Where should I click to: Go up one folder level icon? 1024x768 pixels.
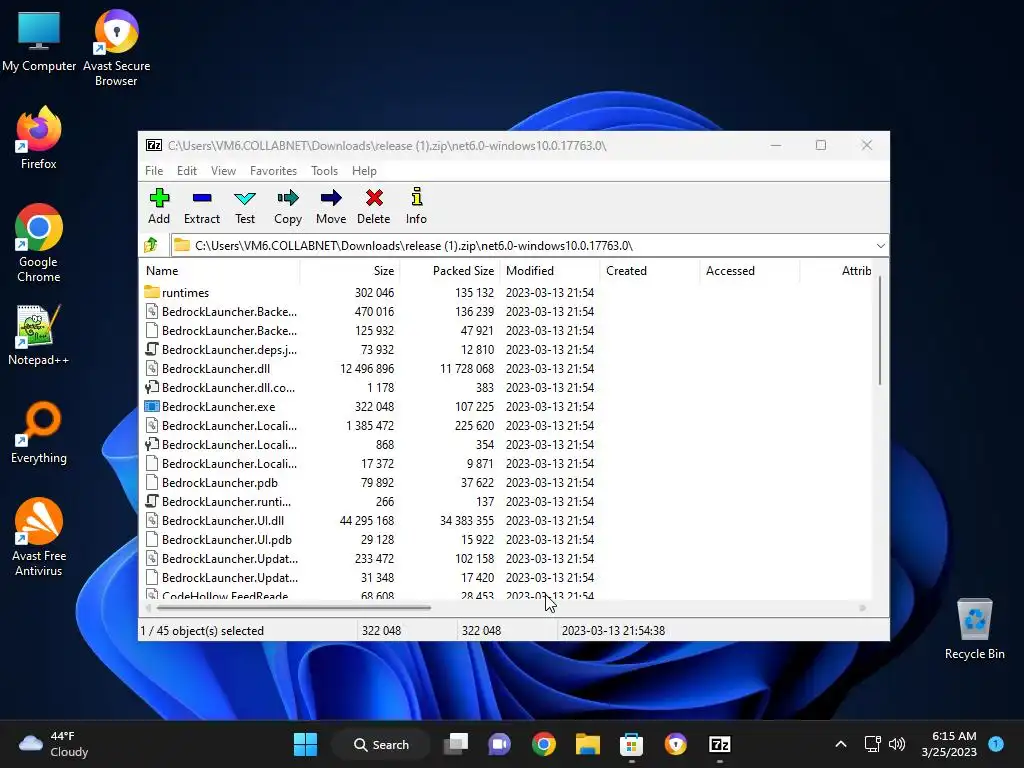click(x=152, y=246)
